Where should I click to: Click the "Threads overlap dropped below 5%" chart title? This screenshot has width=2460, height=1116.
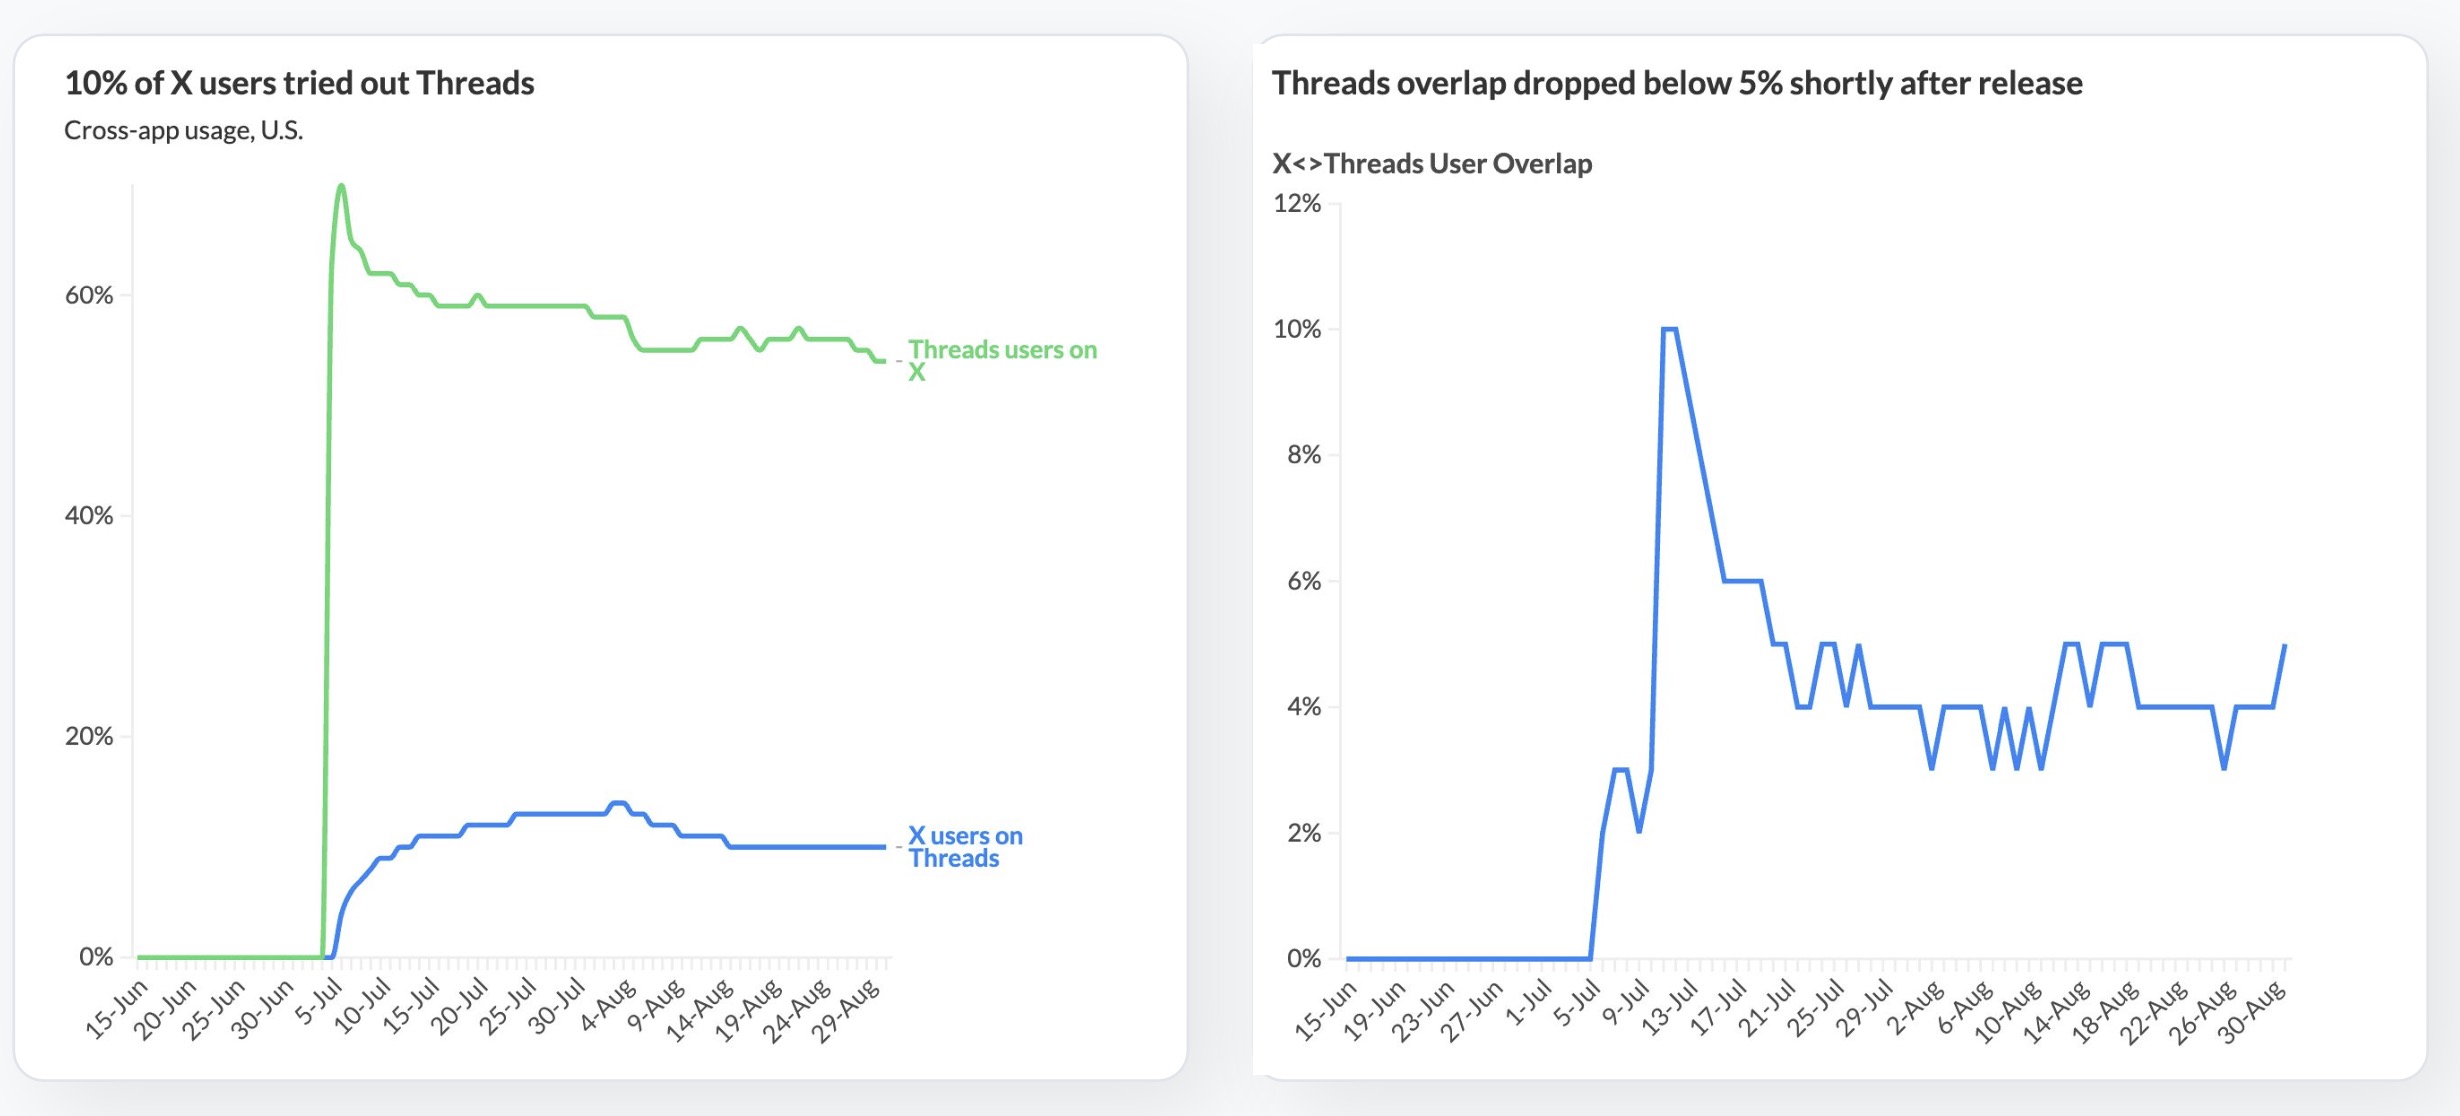click(1676, 83)
